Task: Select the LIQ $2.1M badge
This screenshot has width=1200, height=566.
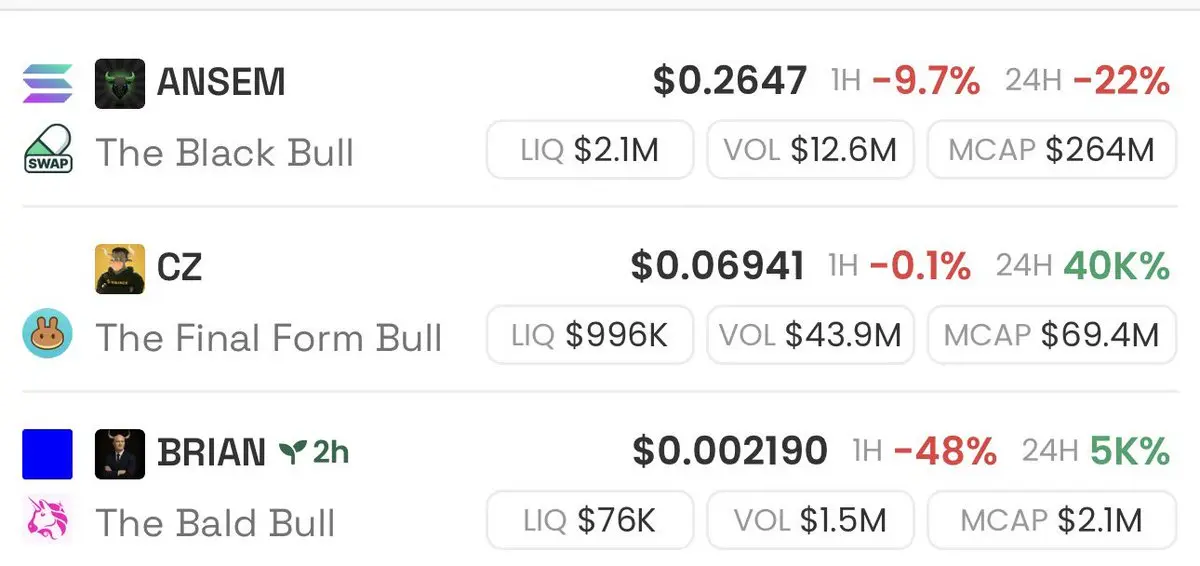Action: [590, 150]
